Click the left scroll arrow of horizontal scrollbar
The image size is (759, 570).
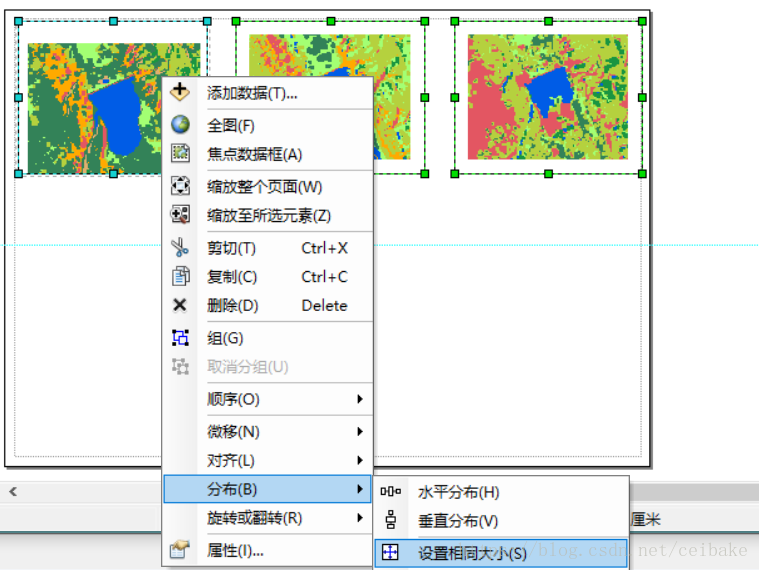(13, 492)
